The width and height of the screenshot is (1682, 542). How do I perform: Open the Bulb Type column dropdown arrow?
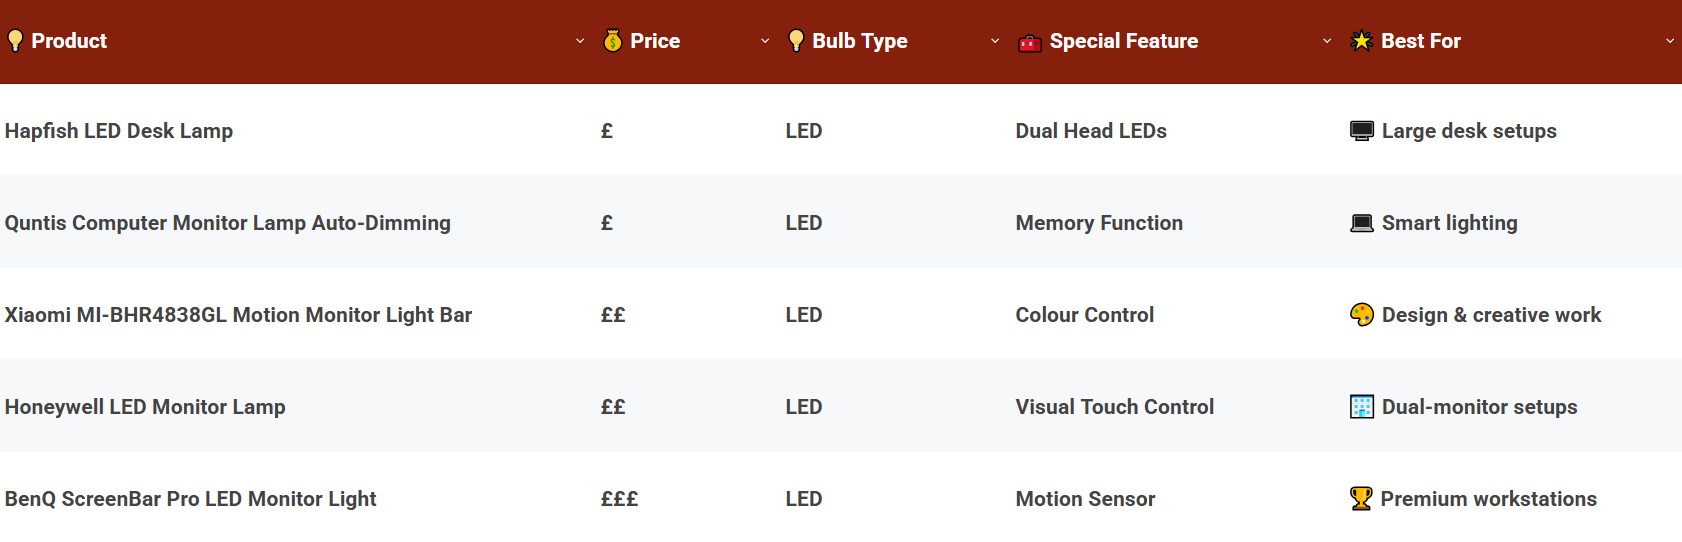(995, 41)
